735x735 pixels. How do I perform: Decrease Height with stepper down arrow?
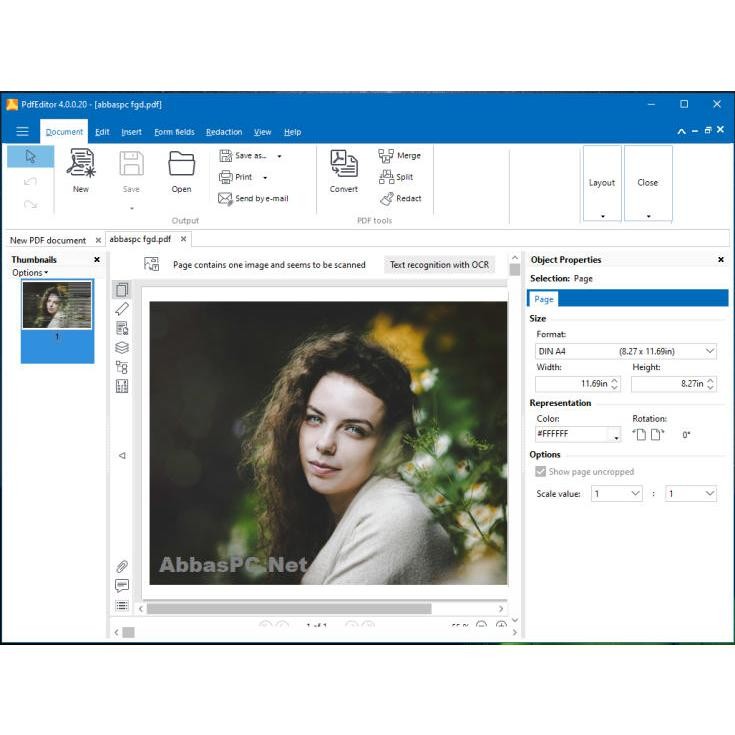(x=711, y=387)
